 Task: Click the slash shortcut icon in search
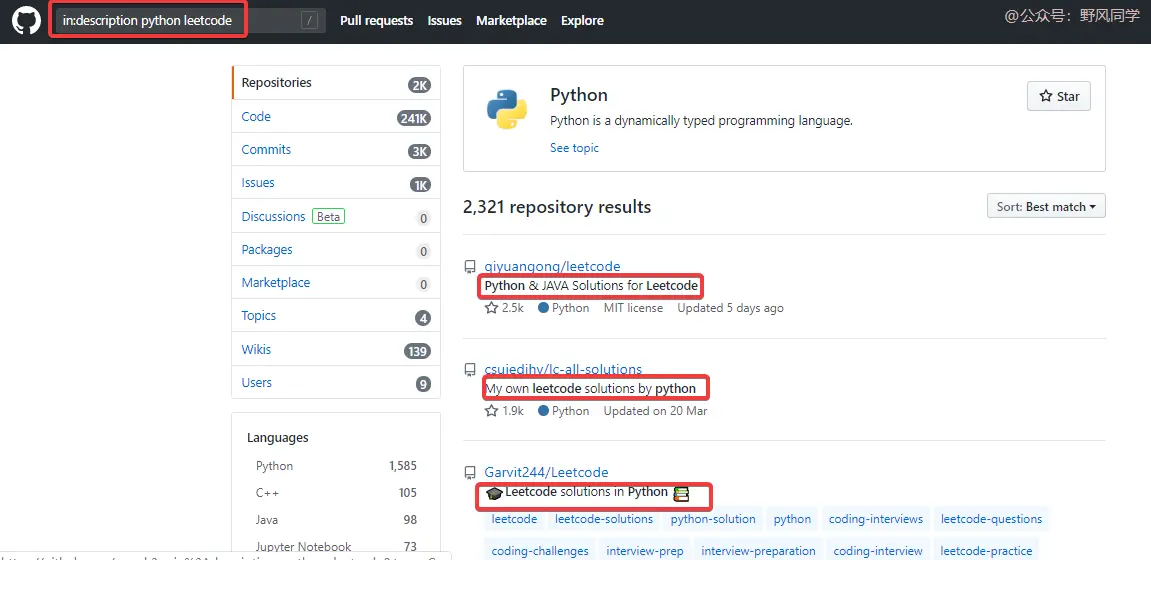pyautogui.click(x=309, y=21)
